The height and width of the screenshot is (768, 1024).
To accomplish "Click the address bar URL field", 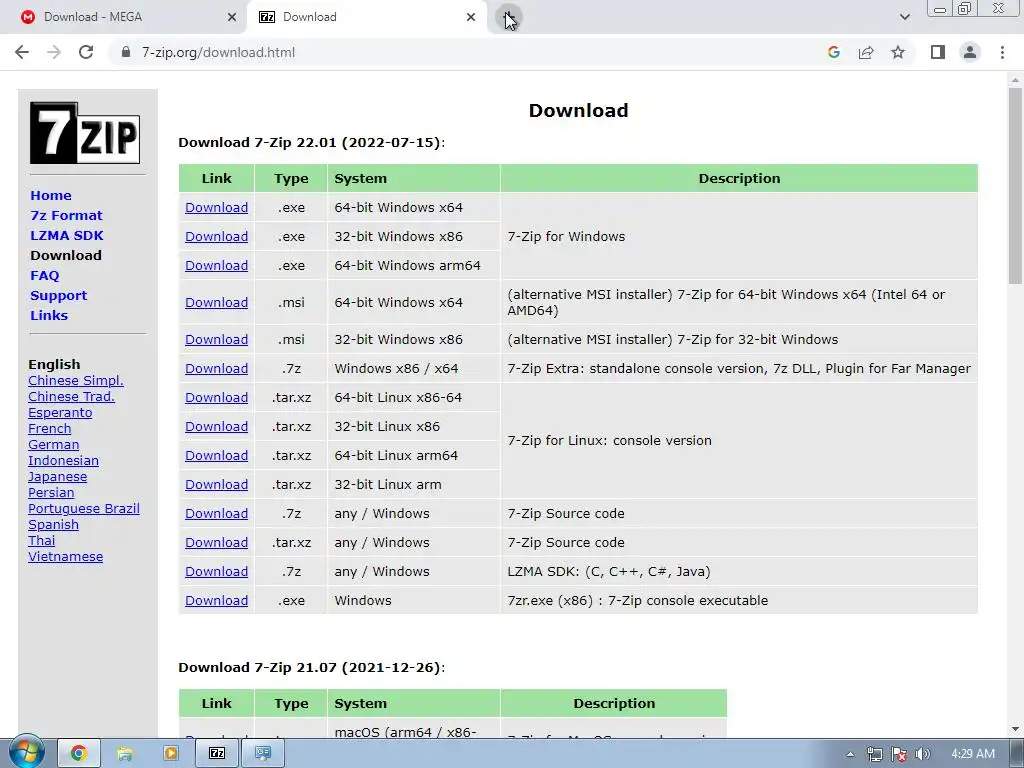I will pos(470,52).
